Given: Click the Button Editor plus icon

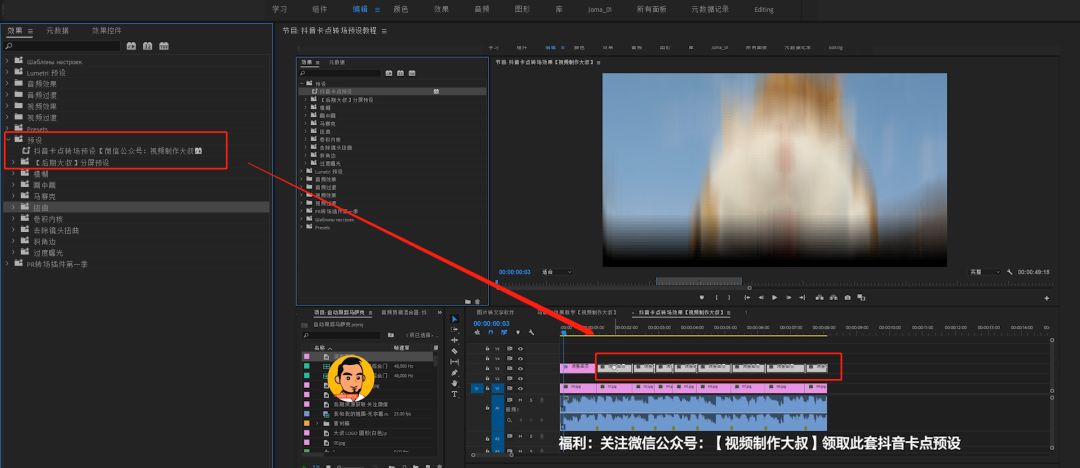Looking at the screenshot, I should pos(1047,298).
